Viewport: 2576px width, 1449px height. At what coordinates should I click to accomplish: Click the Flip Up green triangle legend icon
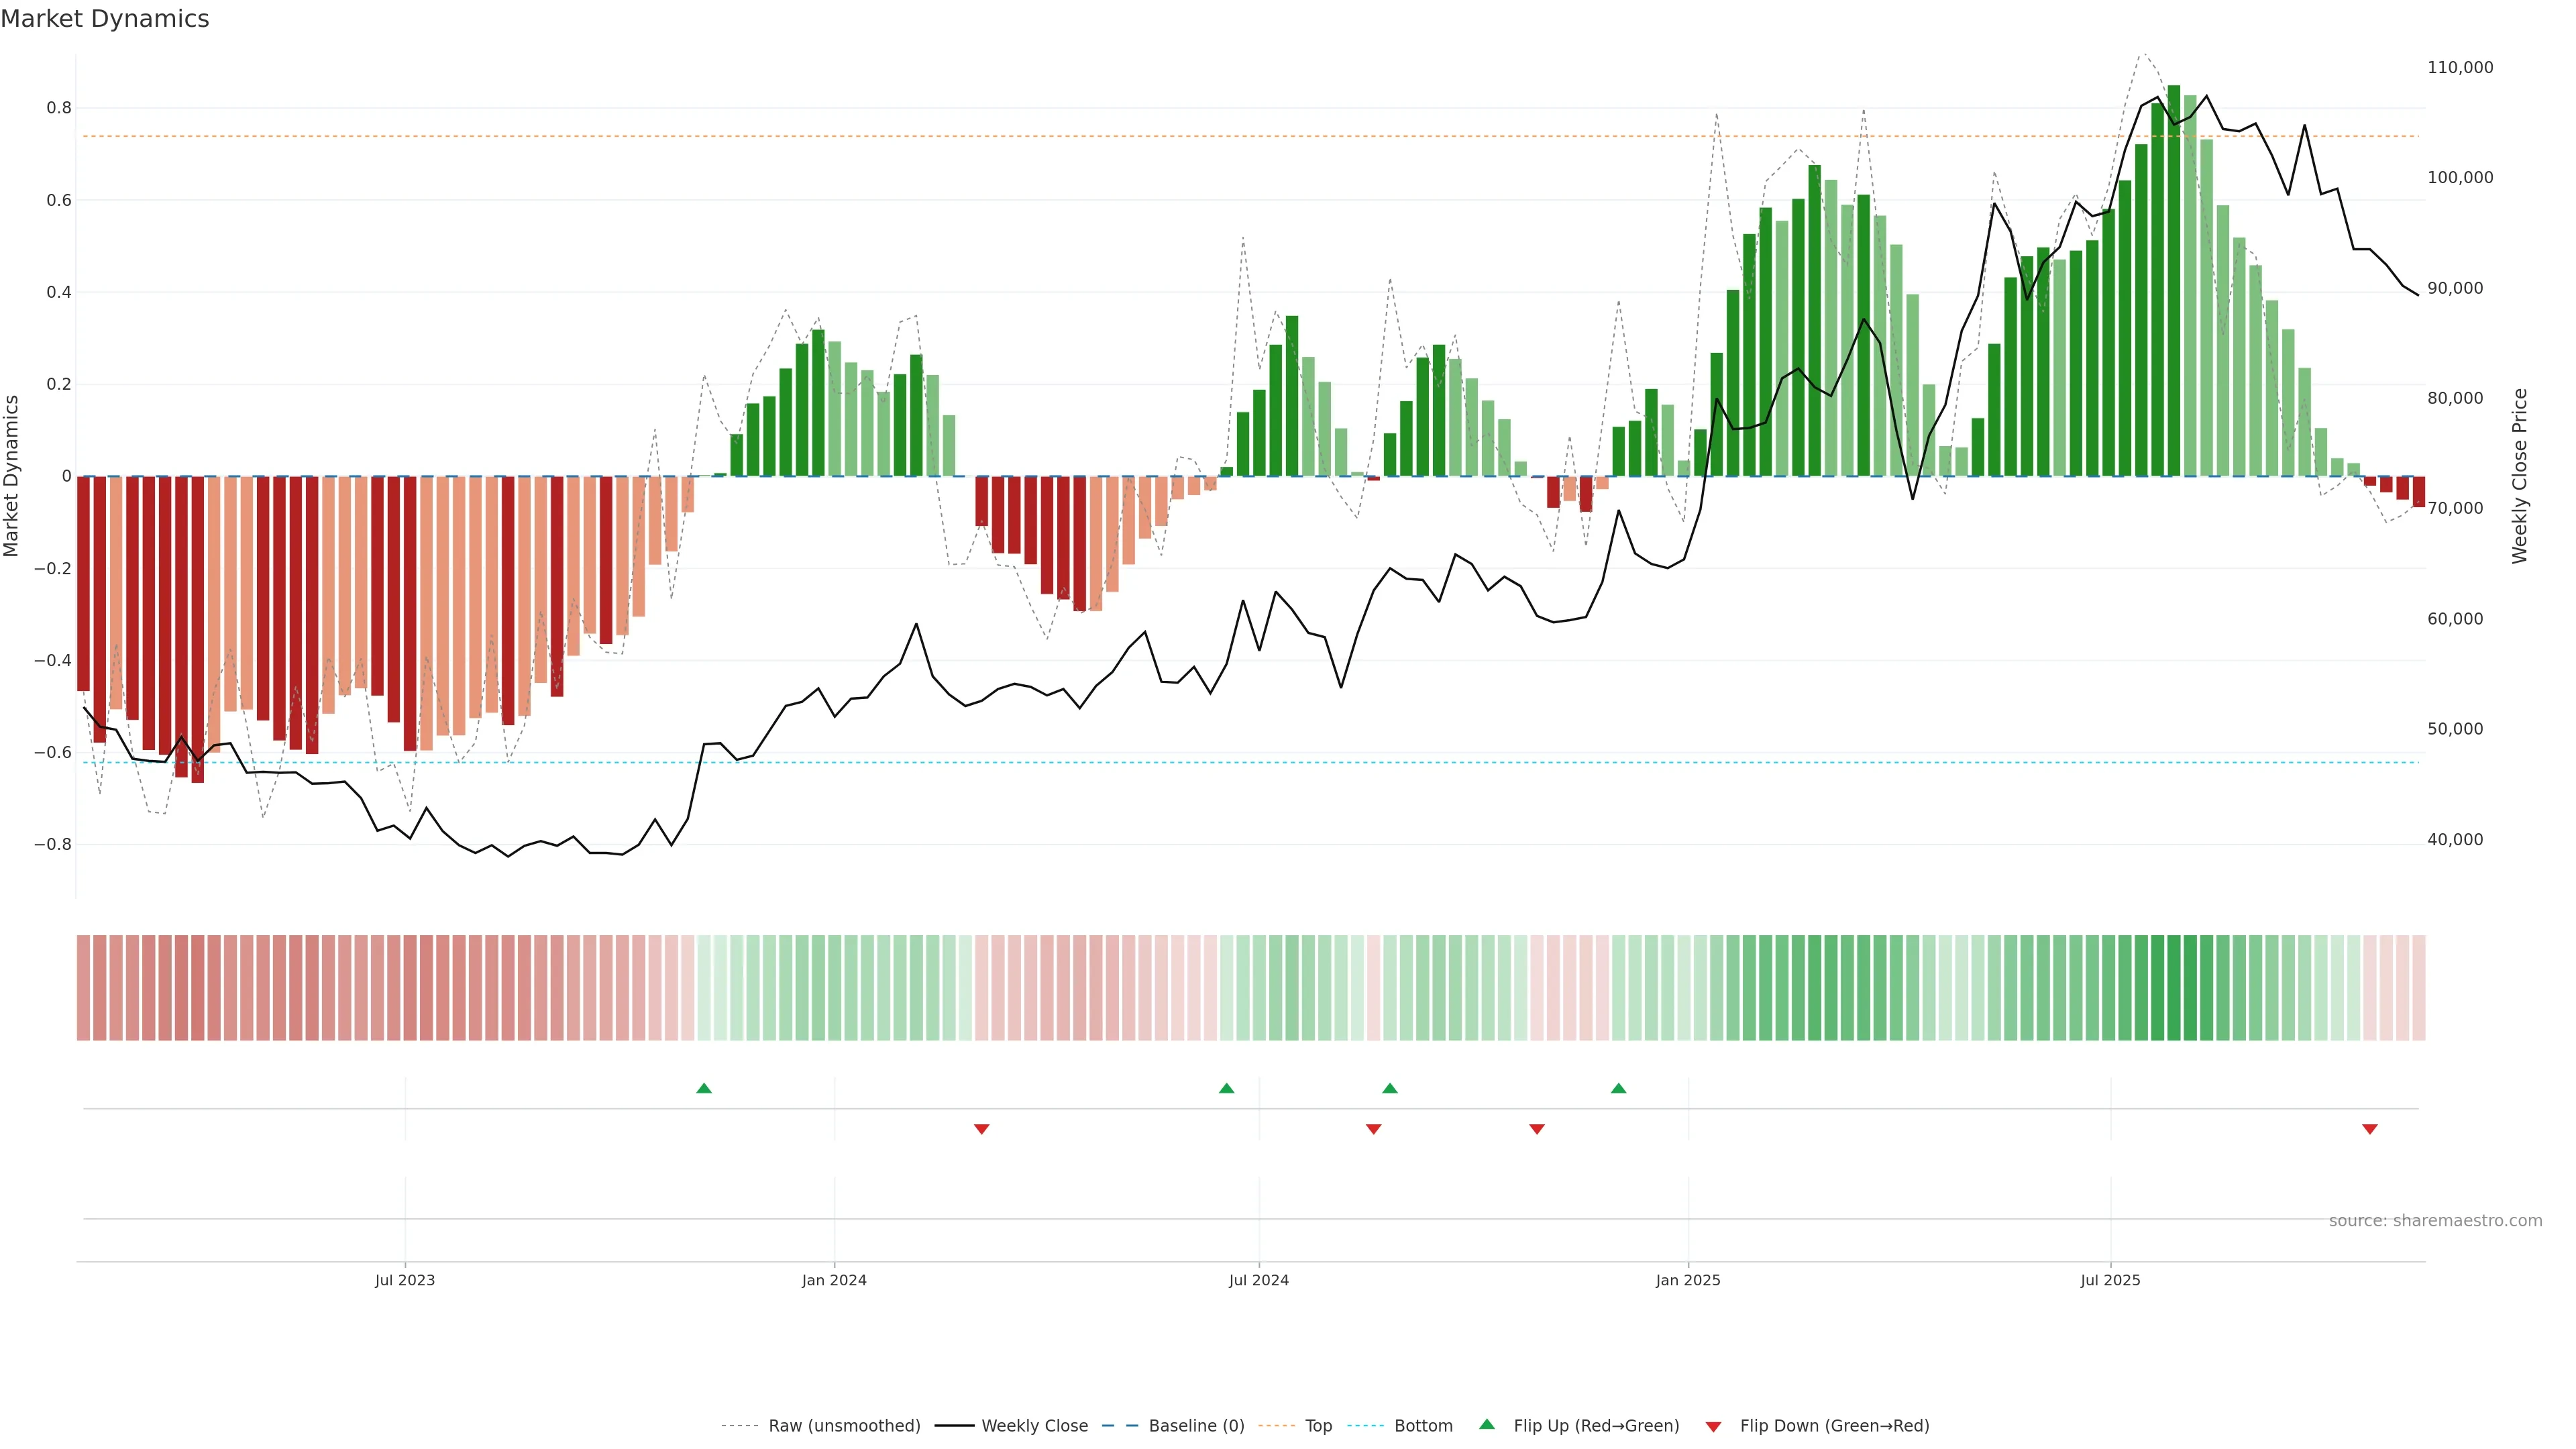[1487, 1424]
